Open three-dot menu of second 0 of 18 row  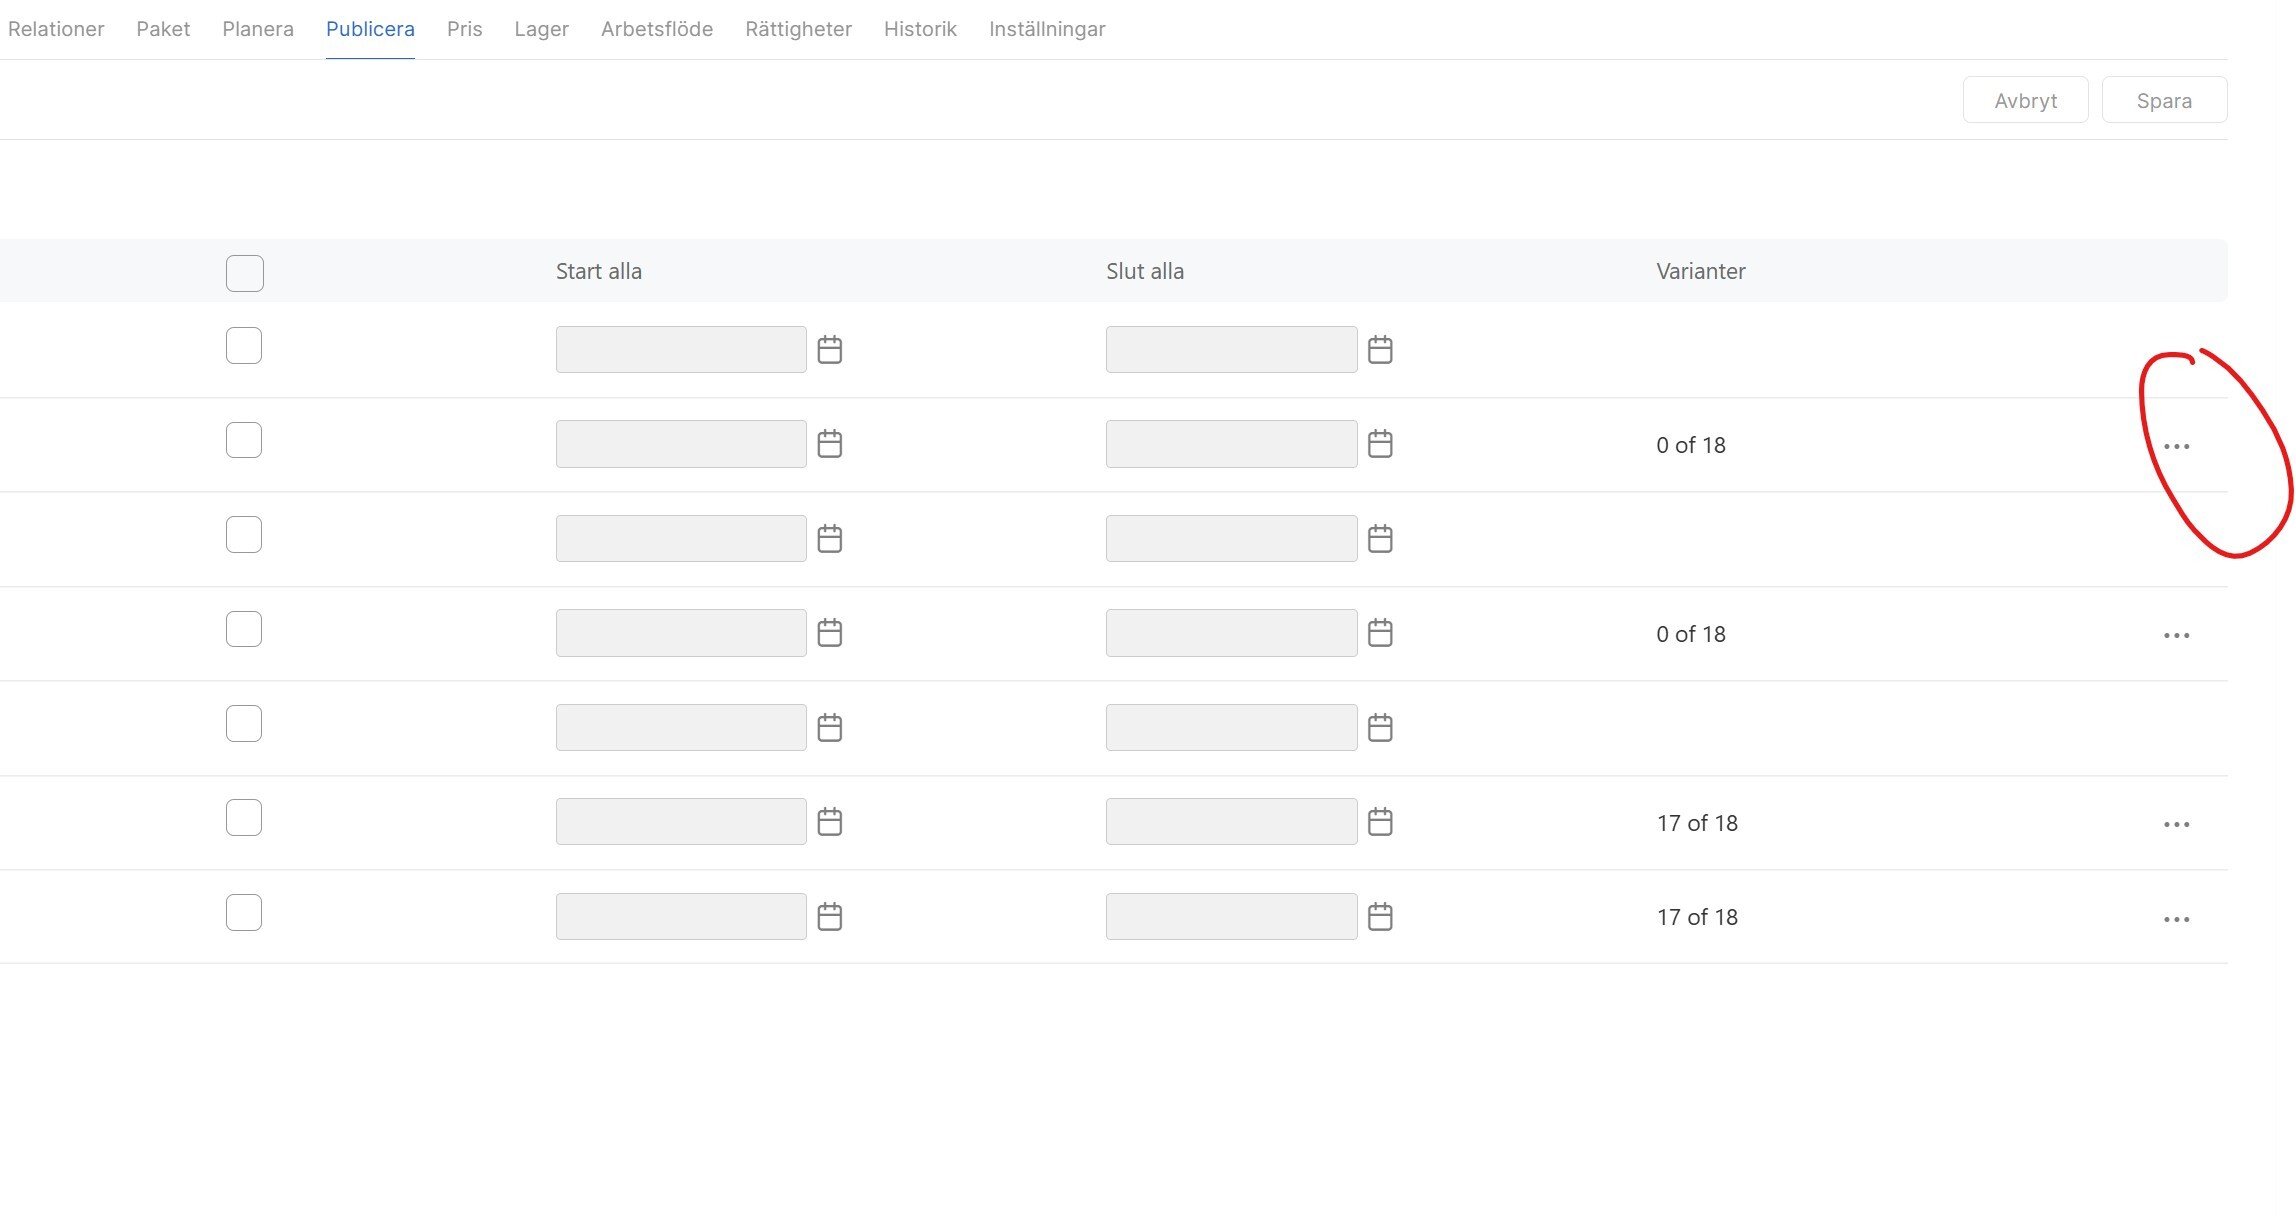(x=2176, y=635)
